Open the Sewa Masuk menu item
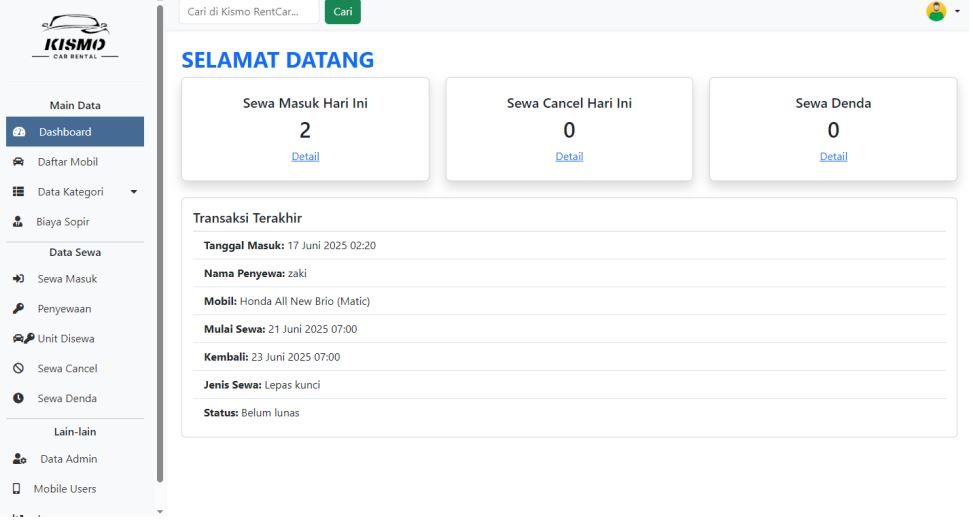This screenshot has height=521, width=973. [67, 279]
